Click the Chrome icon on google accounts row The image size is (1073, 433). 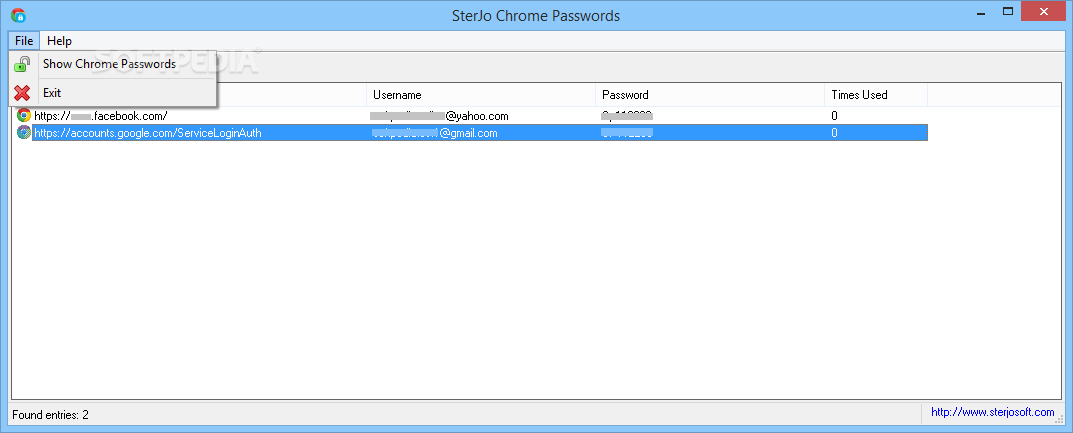[x=24, y=133]
